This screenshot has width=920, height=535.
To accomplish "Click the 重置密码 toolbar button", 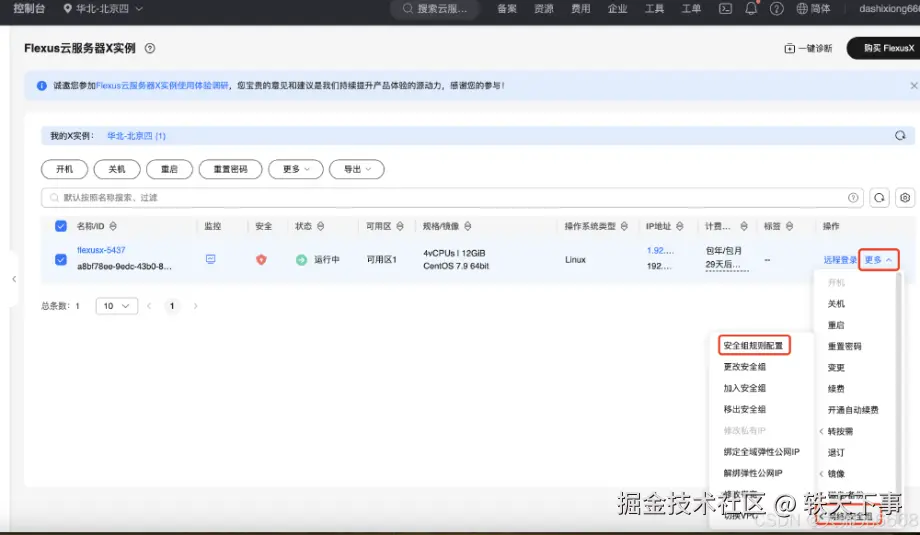I will (231, 169).
